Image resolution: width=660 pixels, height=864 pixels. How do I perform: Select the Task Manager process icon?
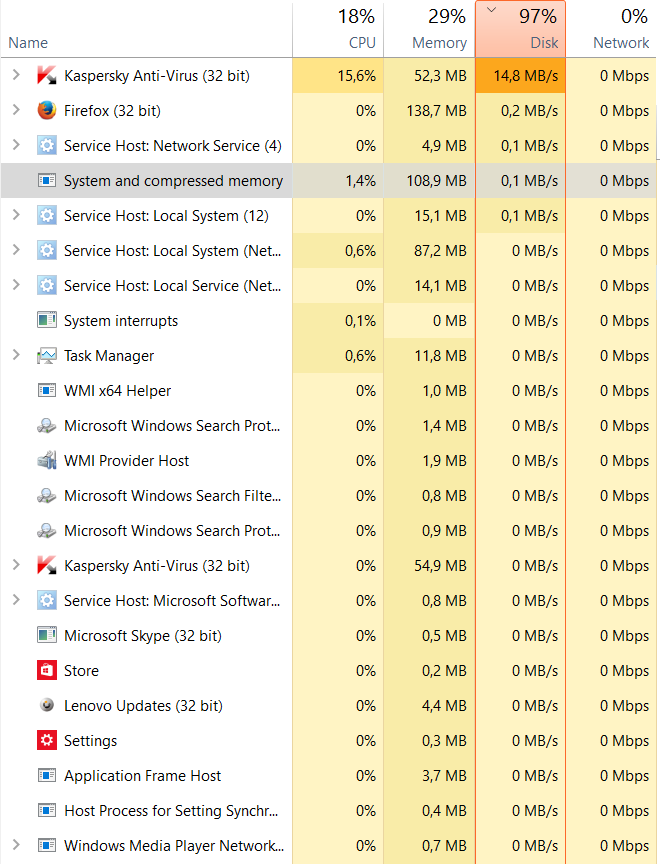pyautogui.click(x=47, y=356)
